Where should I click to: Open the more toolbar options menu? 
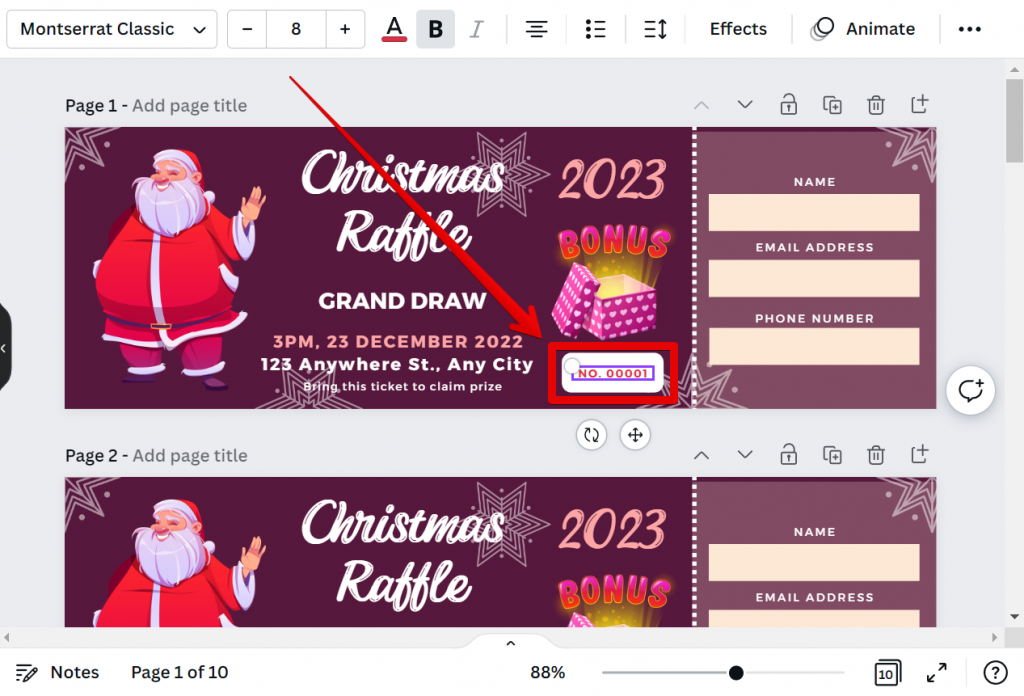tap(969, 29)
